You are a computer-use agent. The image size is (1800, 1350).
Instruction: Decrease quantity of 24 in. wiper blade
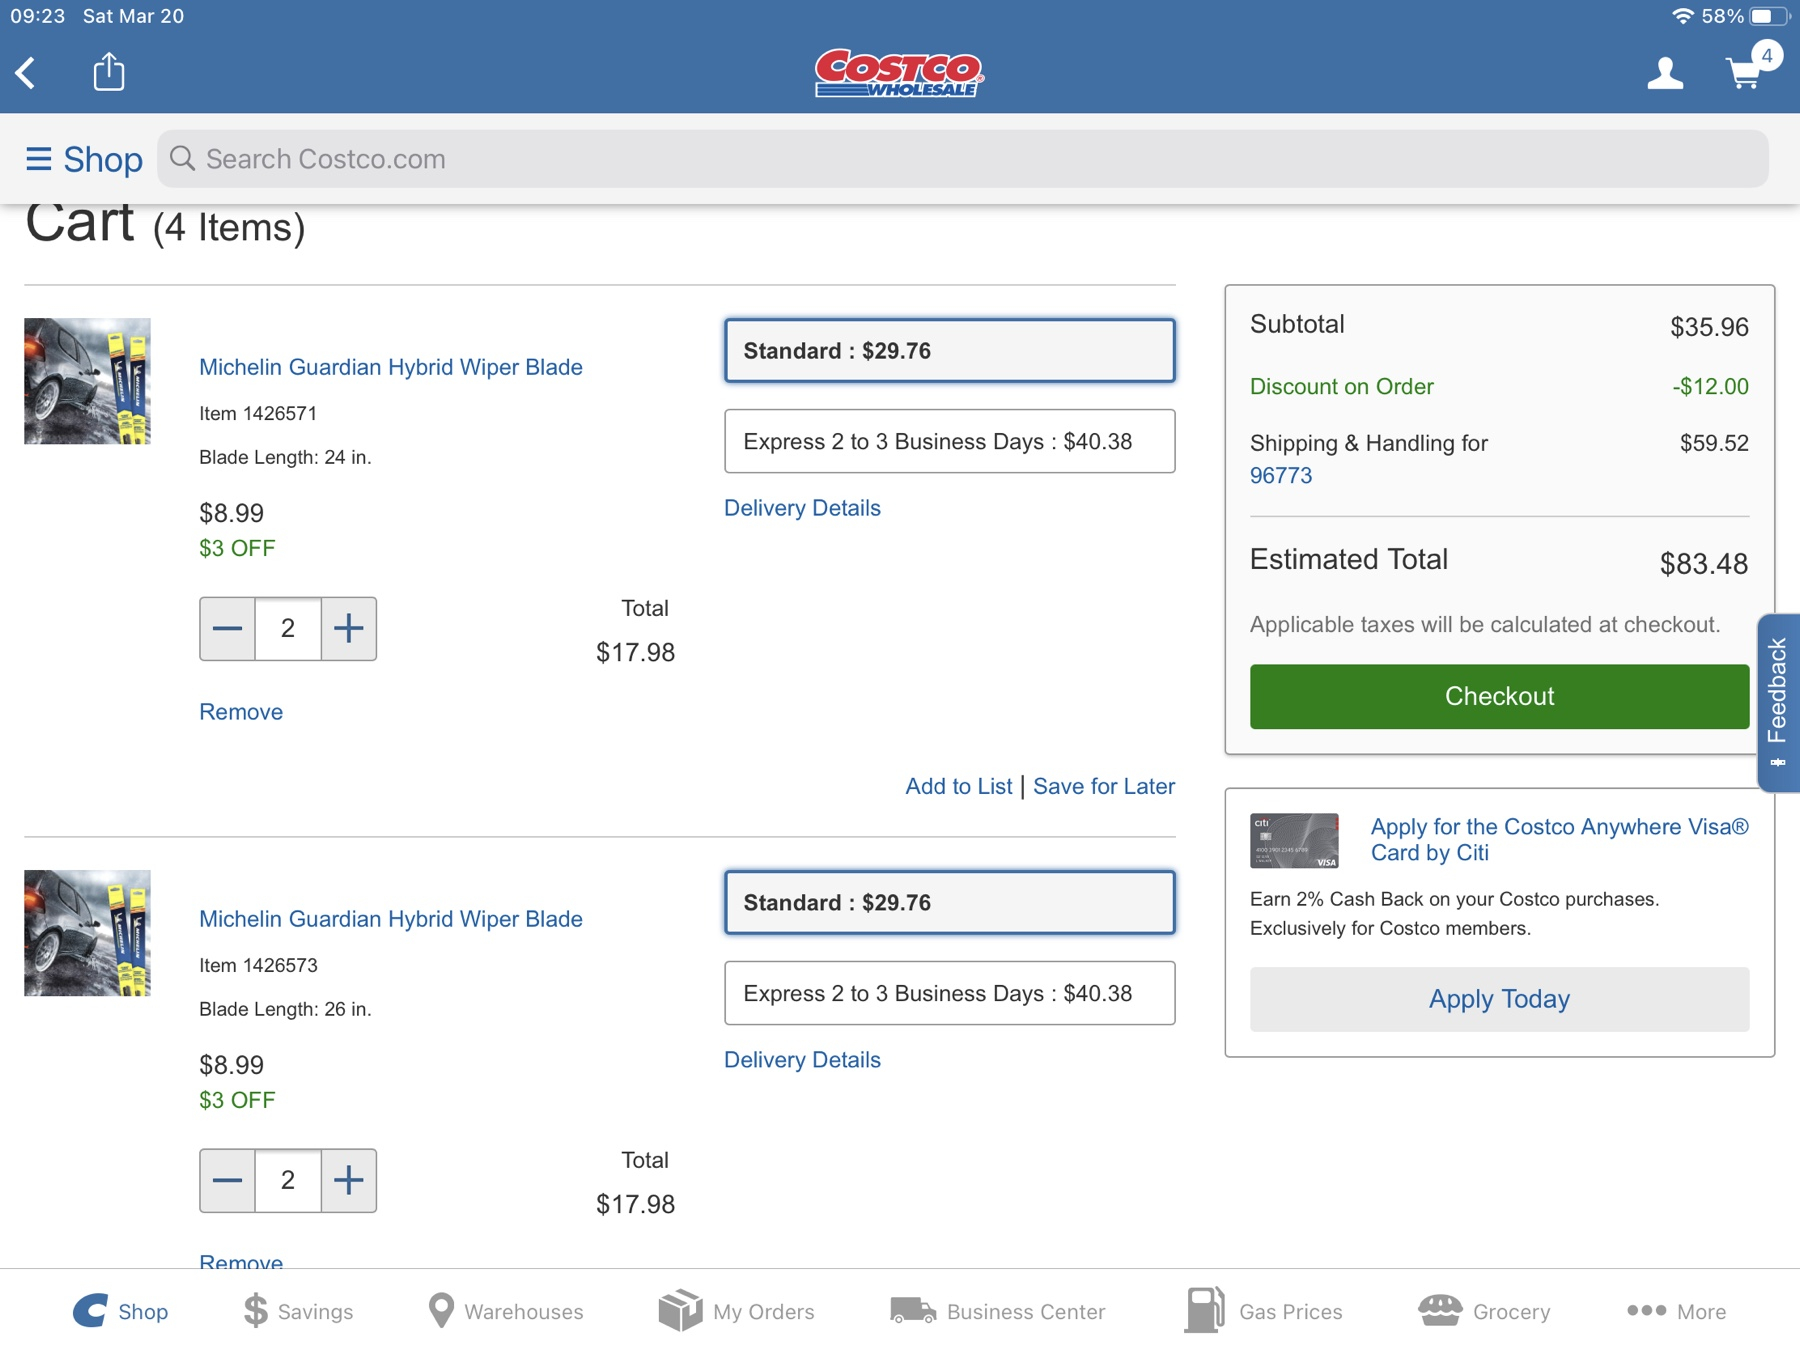[x=228, y=629]
